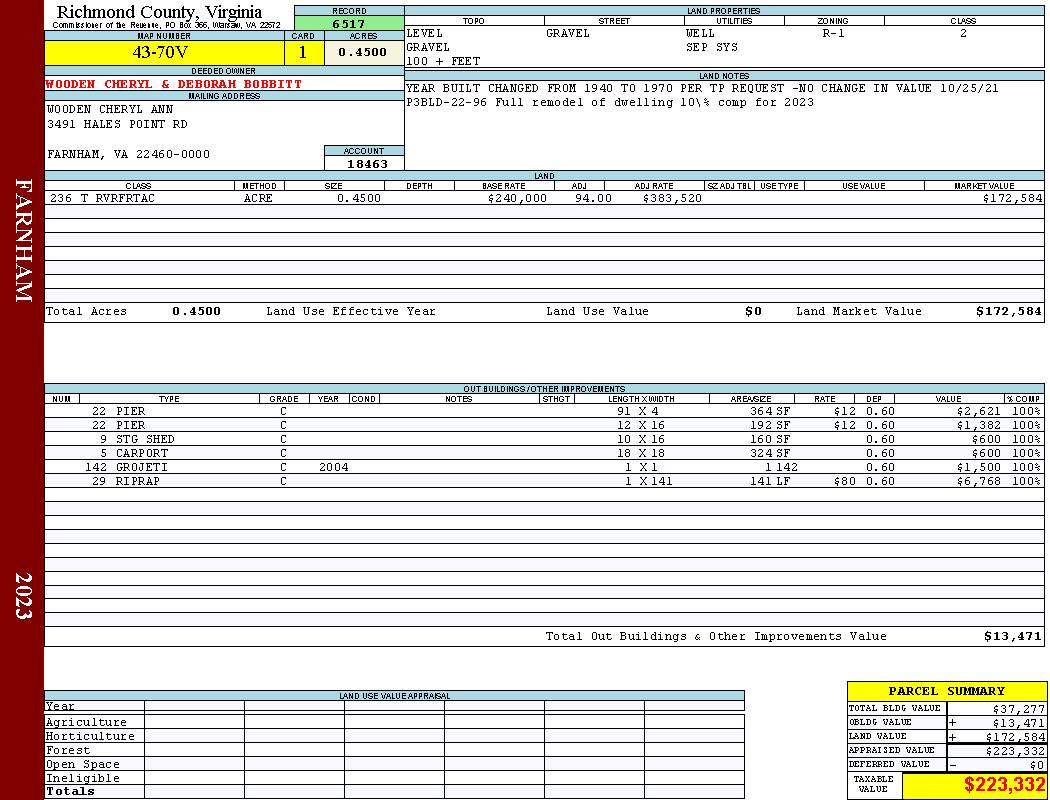Click the base rate $240,000
Screen dimensions: 1050x800
pos(518,199)
